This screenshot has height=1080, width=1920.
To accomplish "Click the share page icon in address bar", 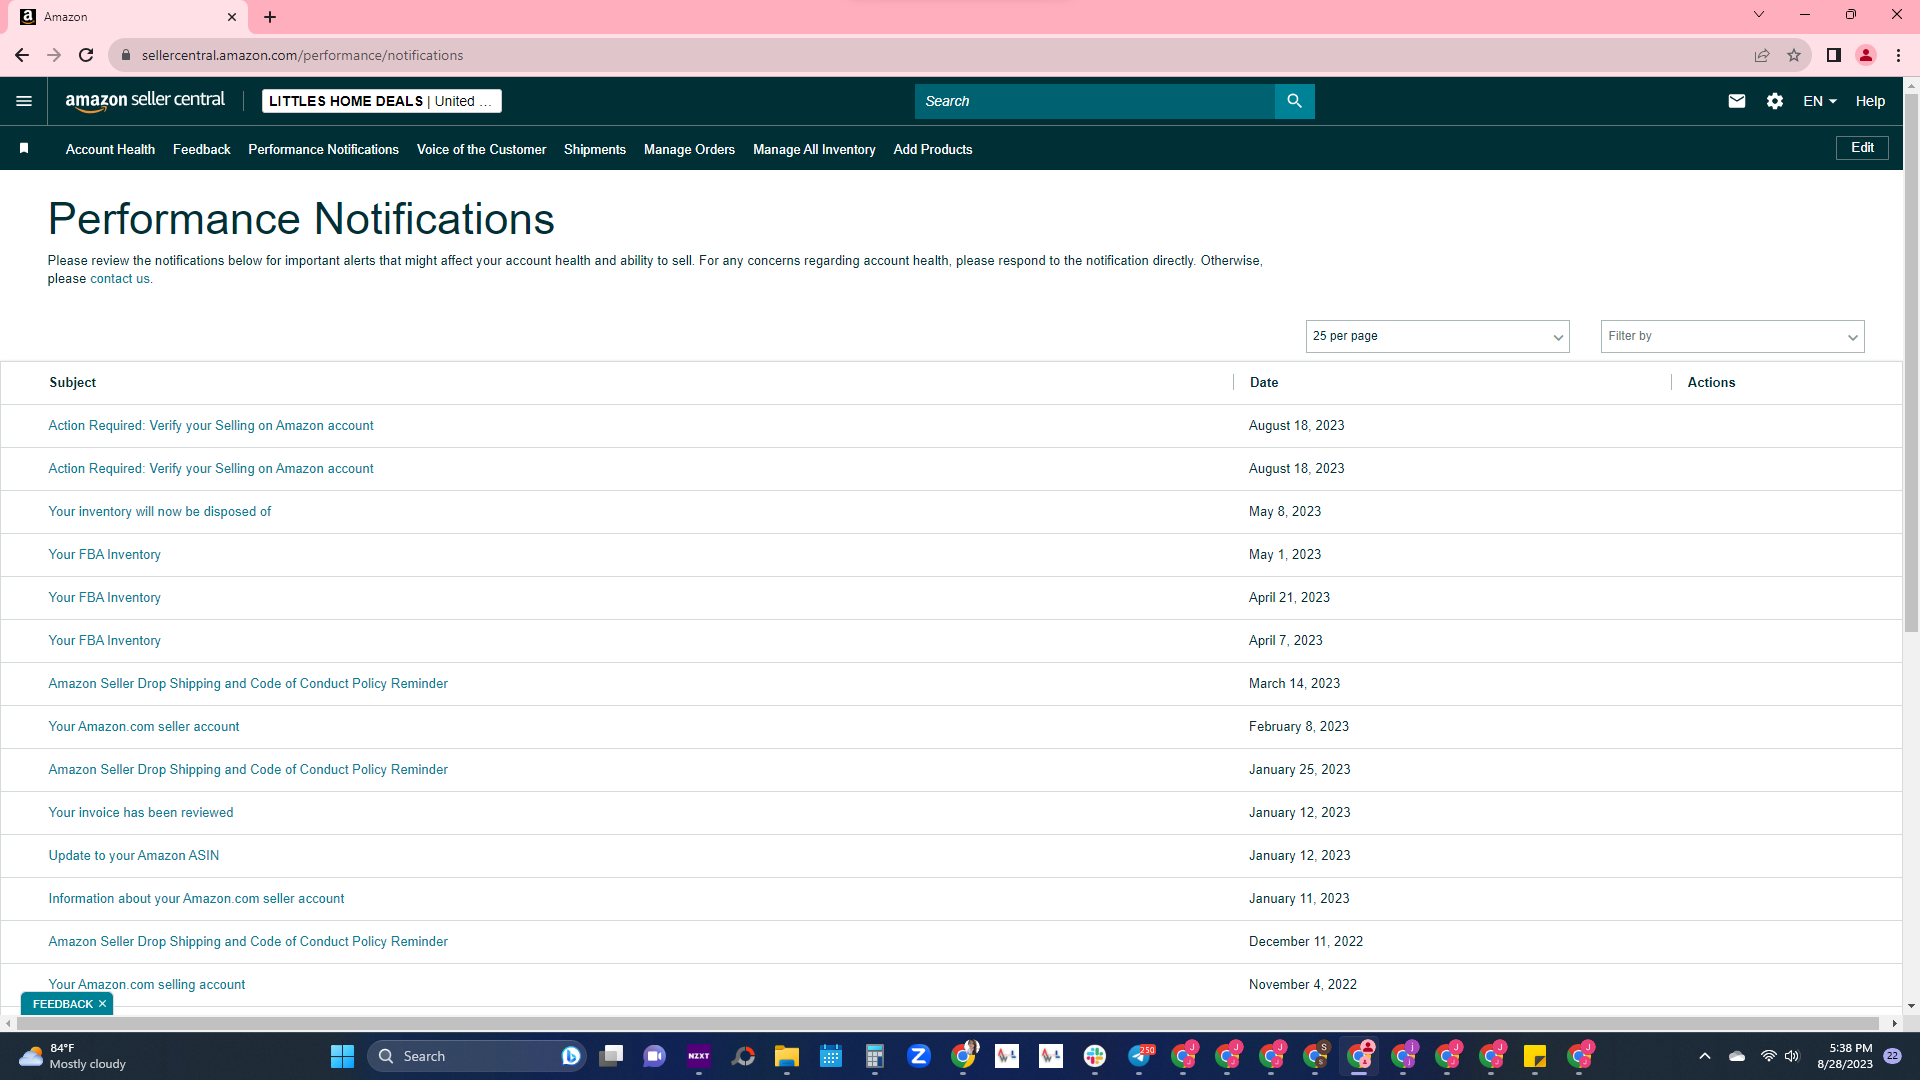I will point(1762,55).
